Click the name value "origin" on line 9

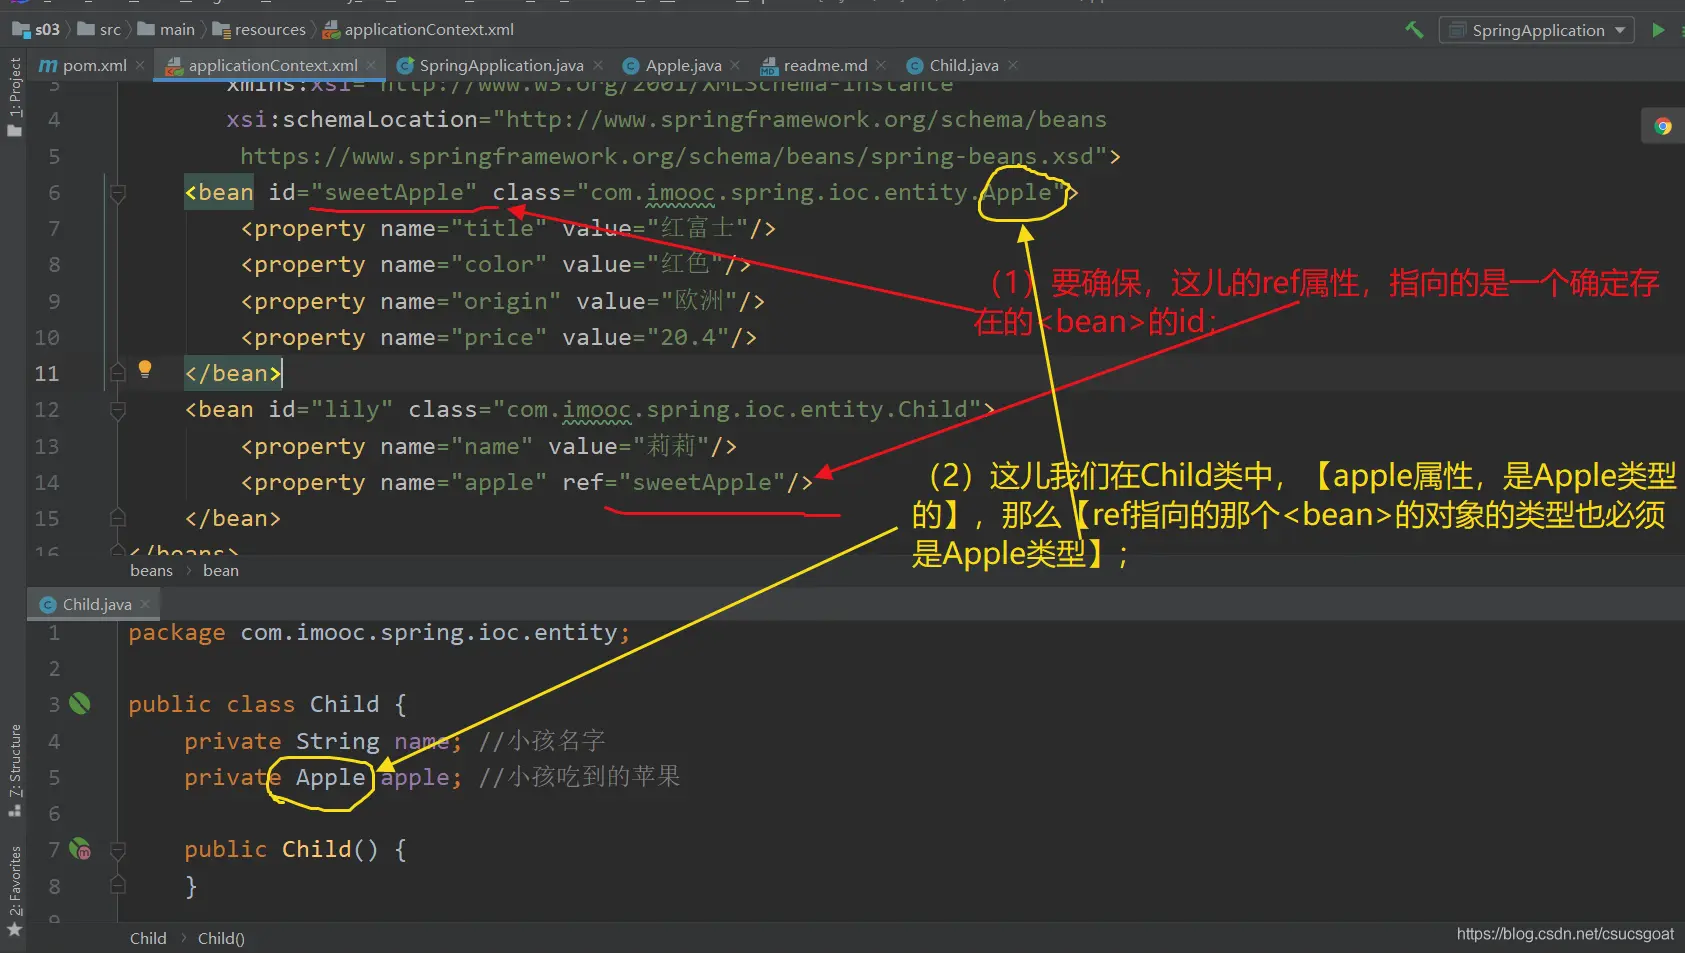pyautogui.click(x=506, y=301)
